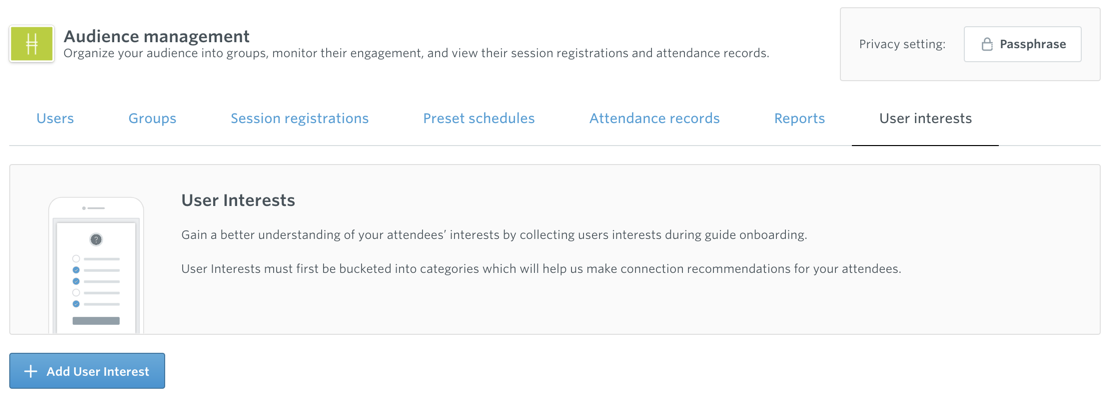Click the green Audience management logo icon
The width and height of the screenshot is (1112, 396).
coord(31,44)
